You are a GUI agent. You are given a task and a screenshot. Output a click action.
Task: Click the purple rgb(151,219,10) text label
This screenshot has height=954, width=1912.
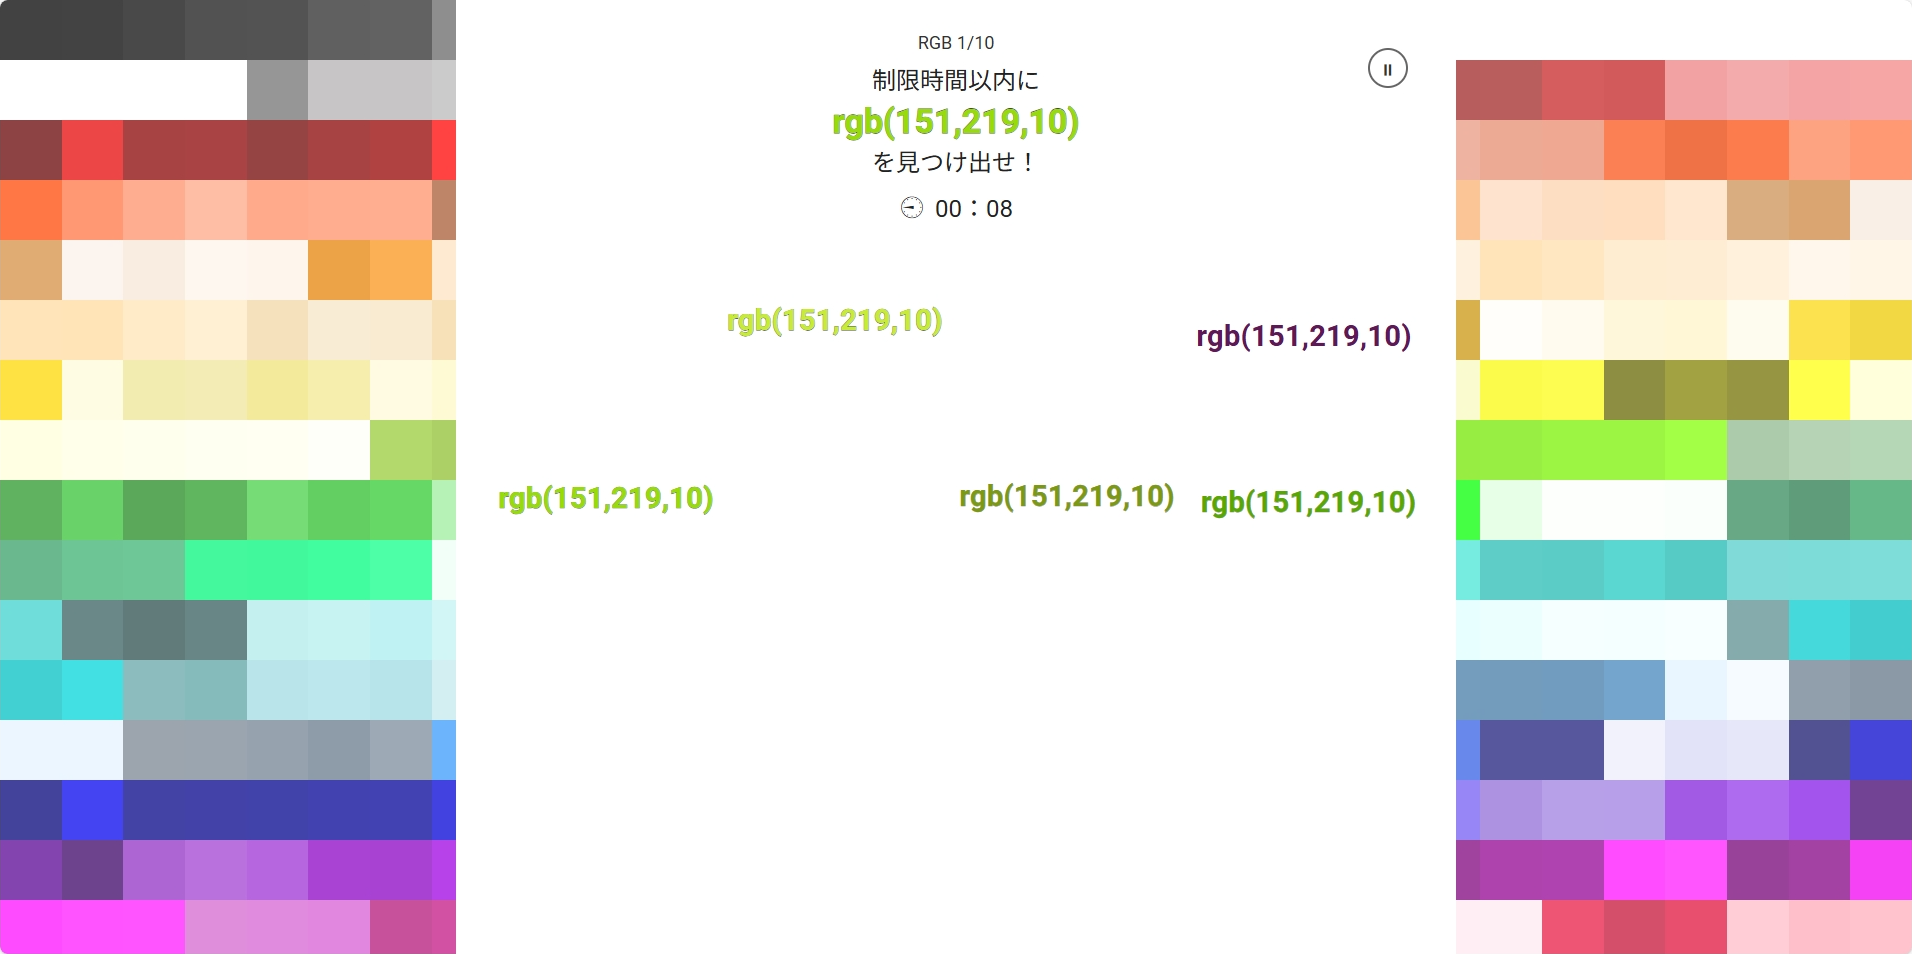coord(1303,336)
